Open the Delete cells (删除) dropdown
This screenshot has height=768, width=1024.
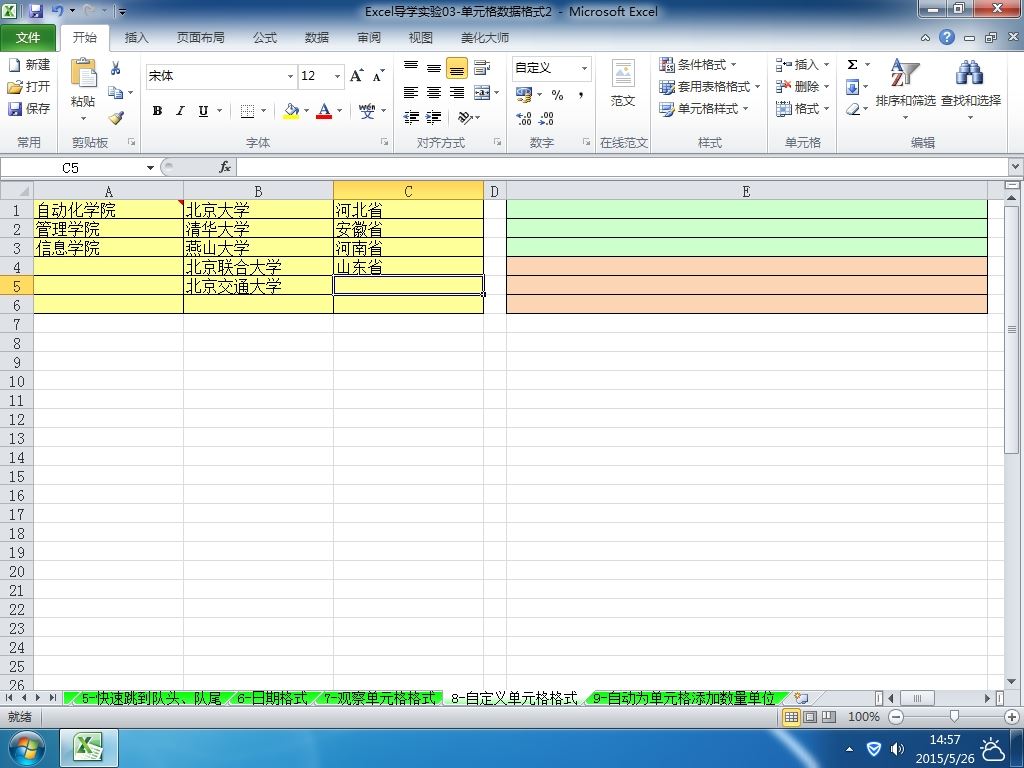[826, 87]
